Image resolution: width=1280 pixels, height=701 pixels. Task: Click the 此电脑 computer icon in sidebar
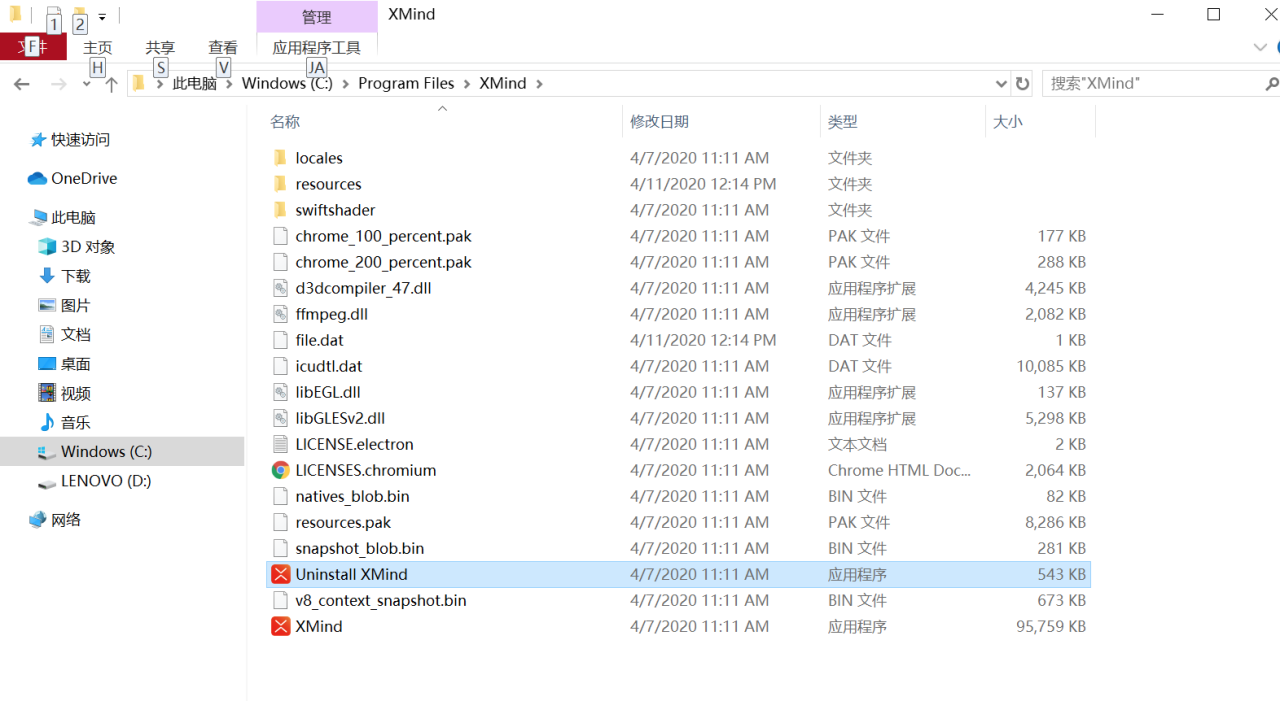click(x=38, y=217)
